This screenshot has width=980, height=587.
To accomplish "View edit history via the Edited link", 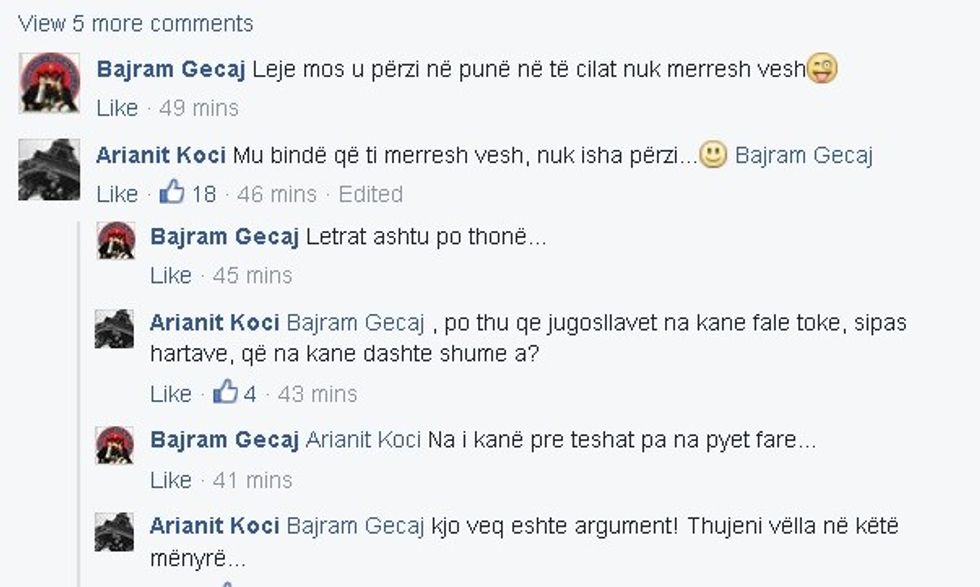I will (370, 194).
